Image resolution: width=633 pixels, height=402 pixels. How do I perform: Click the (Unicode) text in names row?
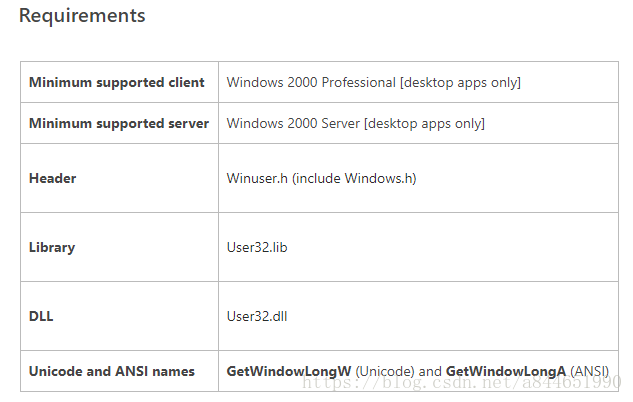pyautogui.click(x=385, y=371)
